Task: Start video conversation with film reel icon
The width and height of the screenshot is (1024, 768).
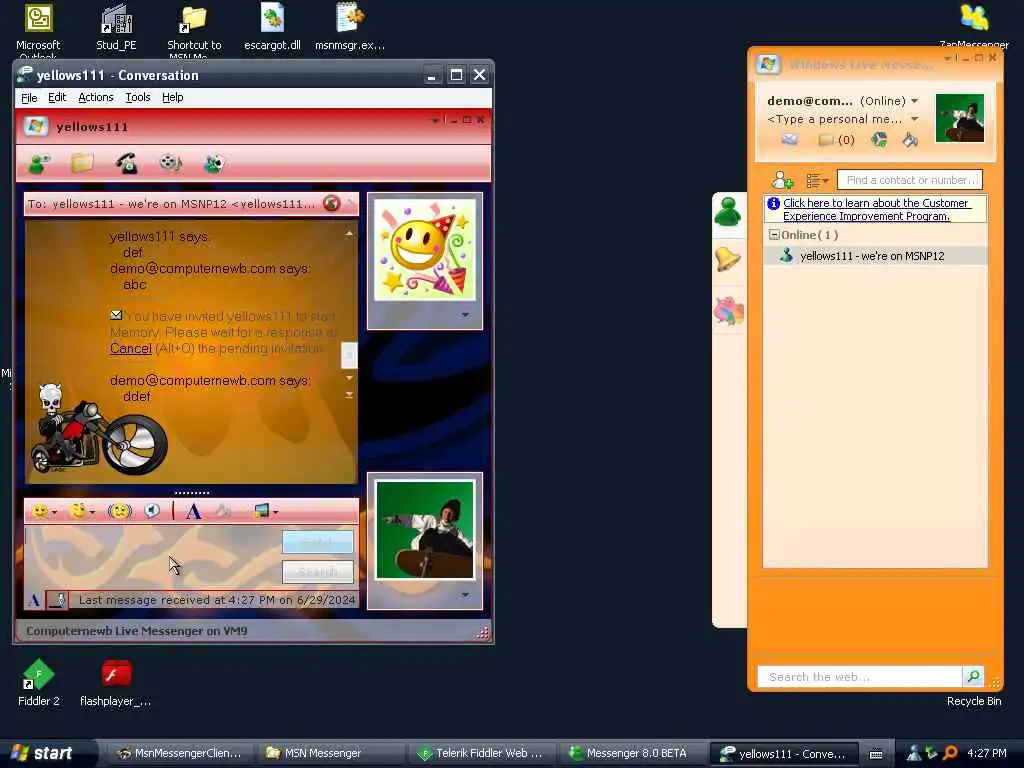Action: tap(170, 163)
